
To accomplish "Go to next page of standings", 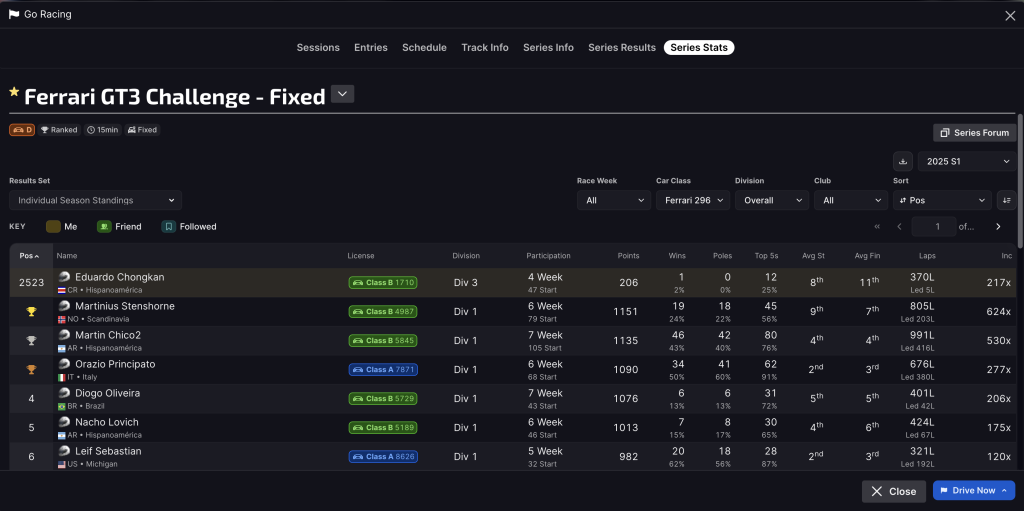I will tap(997, 227).
